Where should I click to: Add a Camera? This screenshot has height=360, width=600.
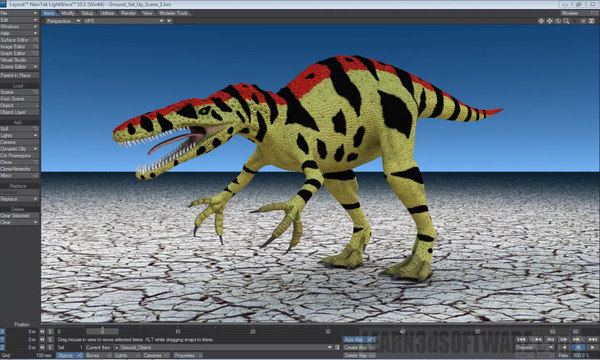(x=19, y=142)
